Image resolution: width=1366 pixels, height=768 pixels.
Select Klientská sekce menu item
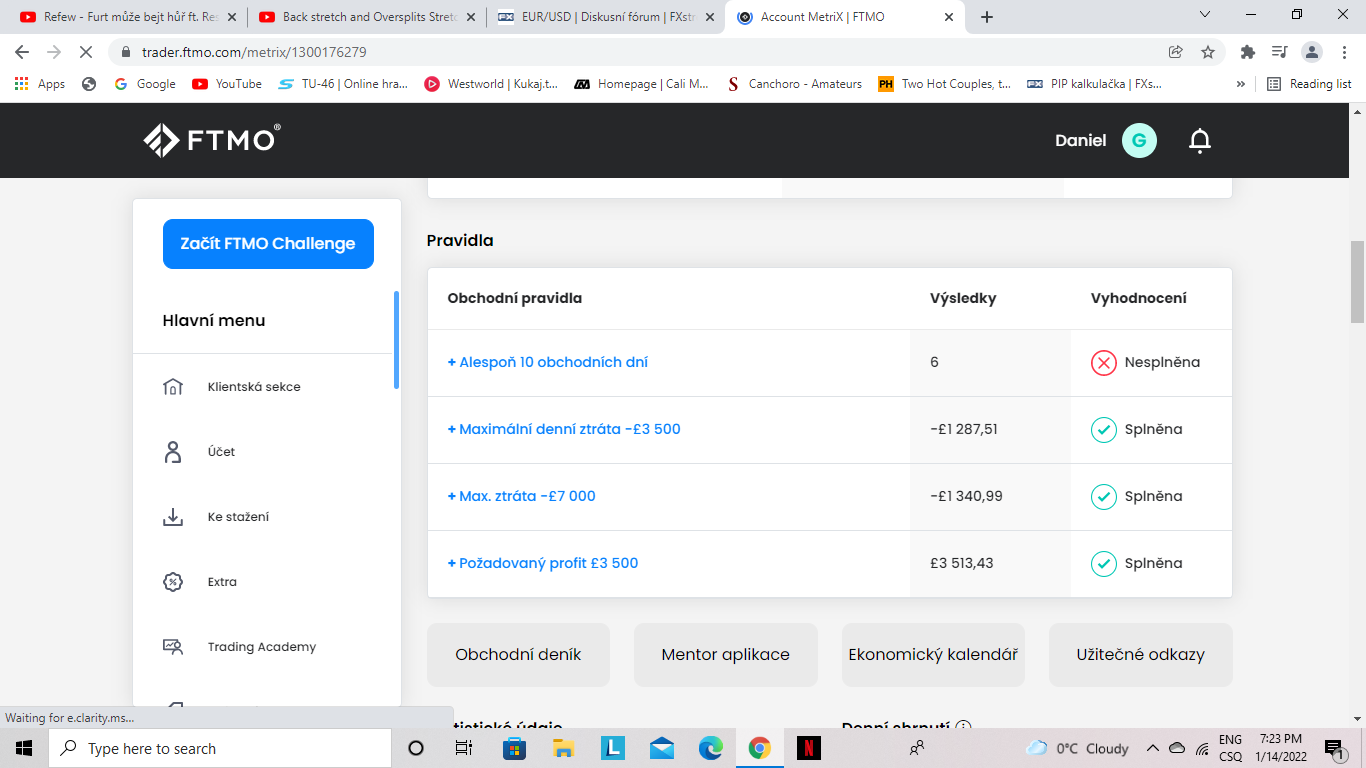click(254, 387)
